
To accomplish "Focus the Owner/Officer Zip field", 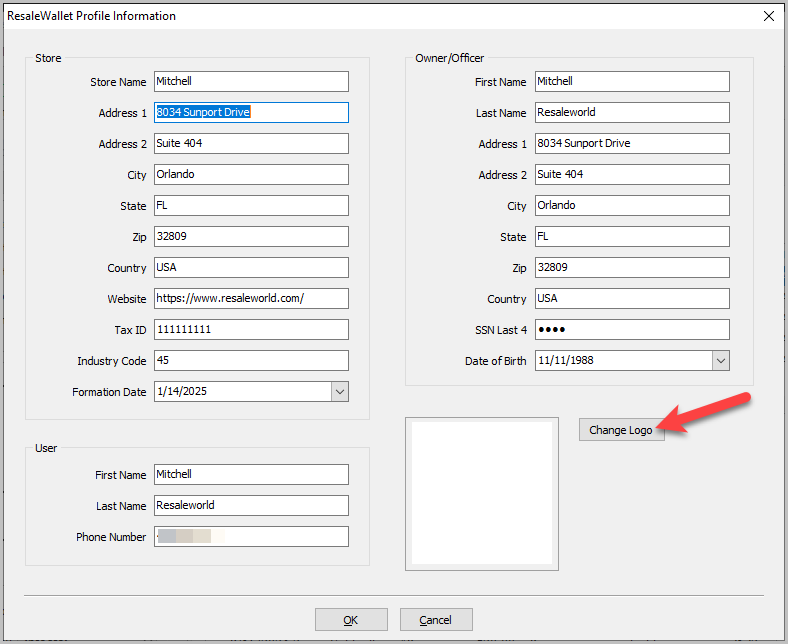I will tap(632, 267).
